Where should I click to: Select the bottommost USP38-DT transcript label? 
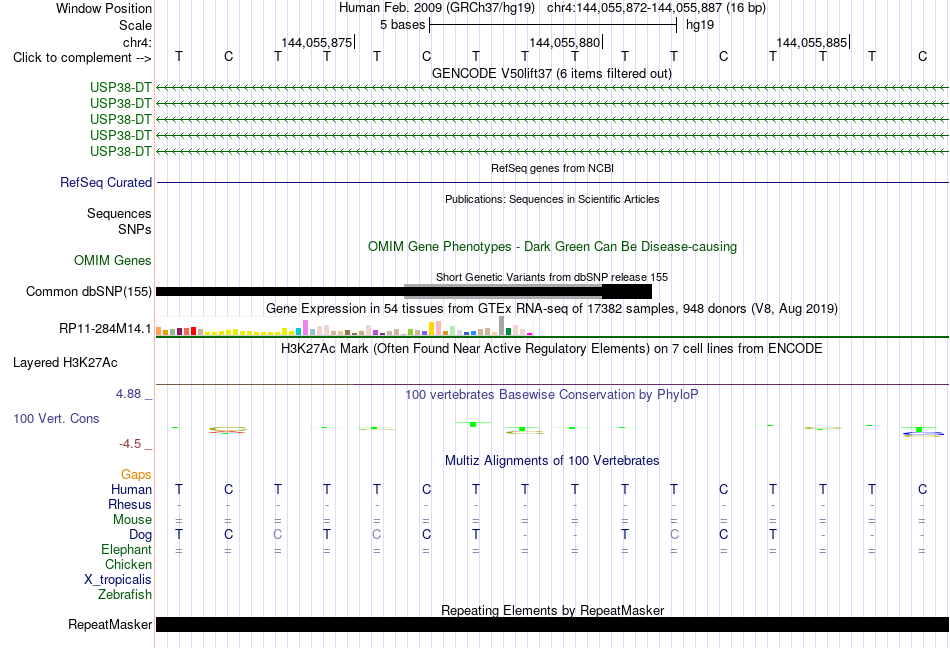click(121, 151)
